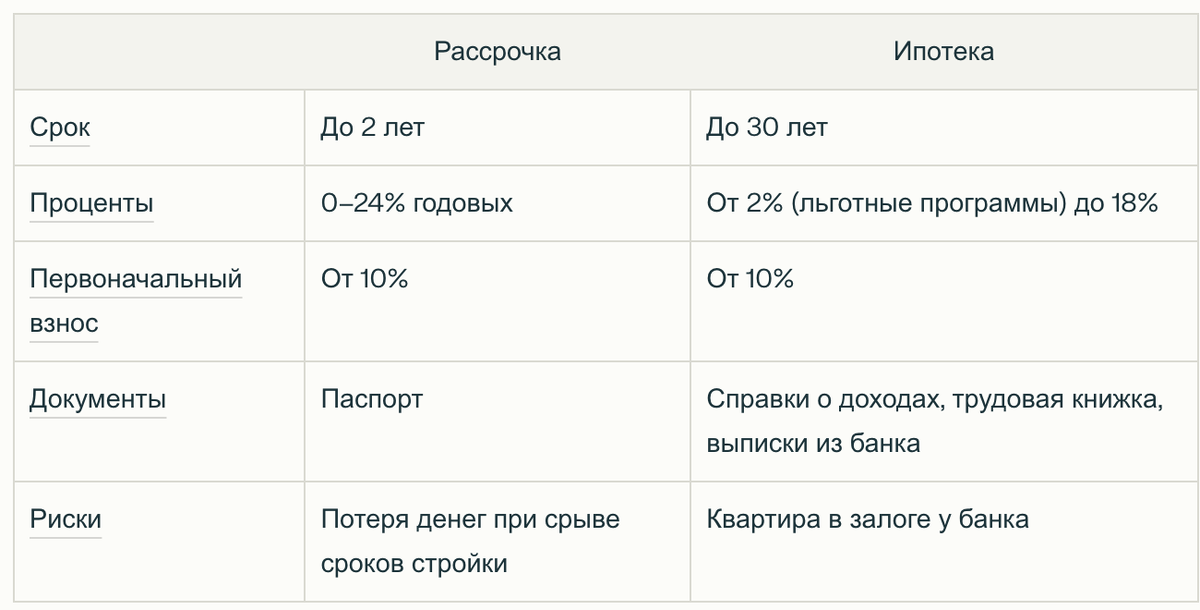The image size is (1200, 610).
Task: Click the Рассрочка column header
Action: point(497,52)
